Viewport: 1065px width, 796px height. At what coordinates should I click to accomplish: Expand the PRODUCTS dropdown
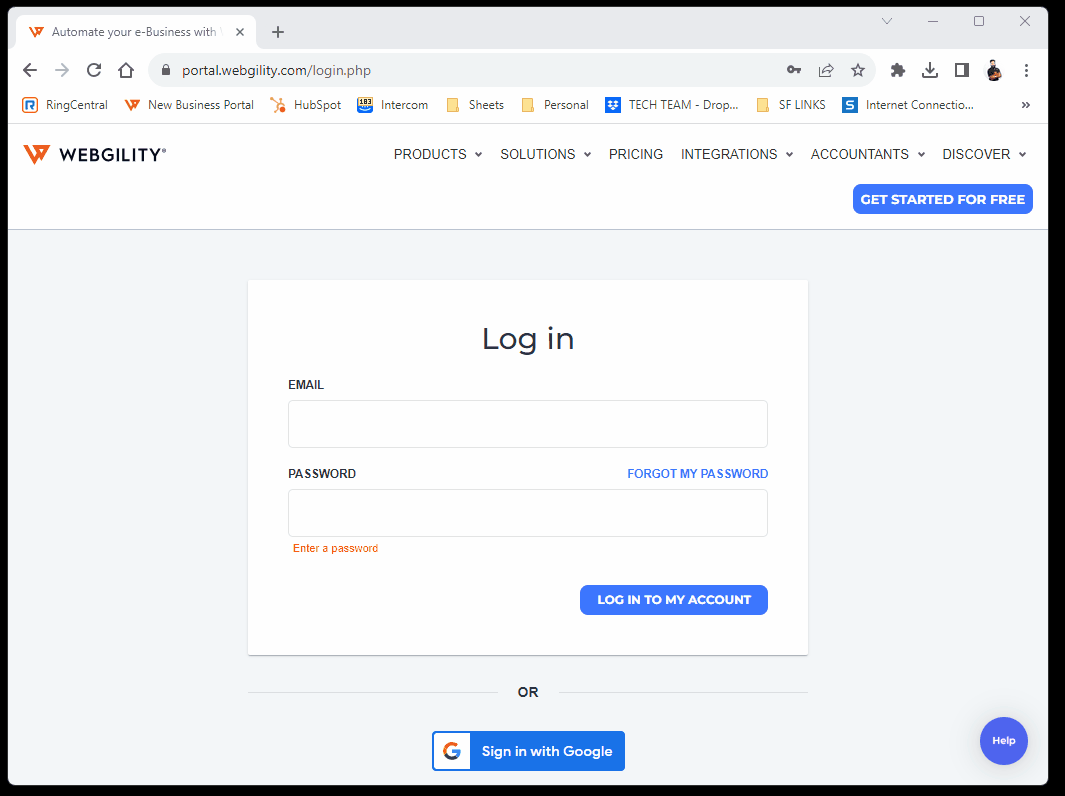click(x=437, y=154)
